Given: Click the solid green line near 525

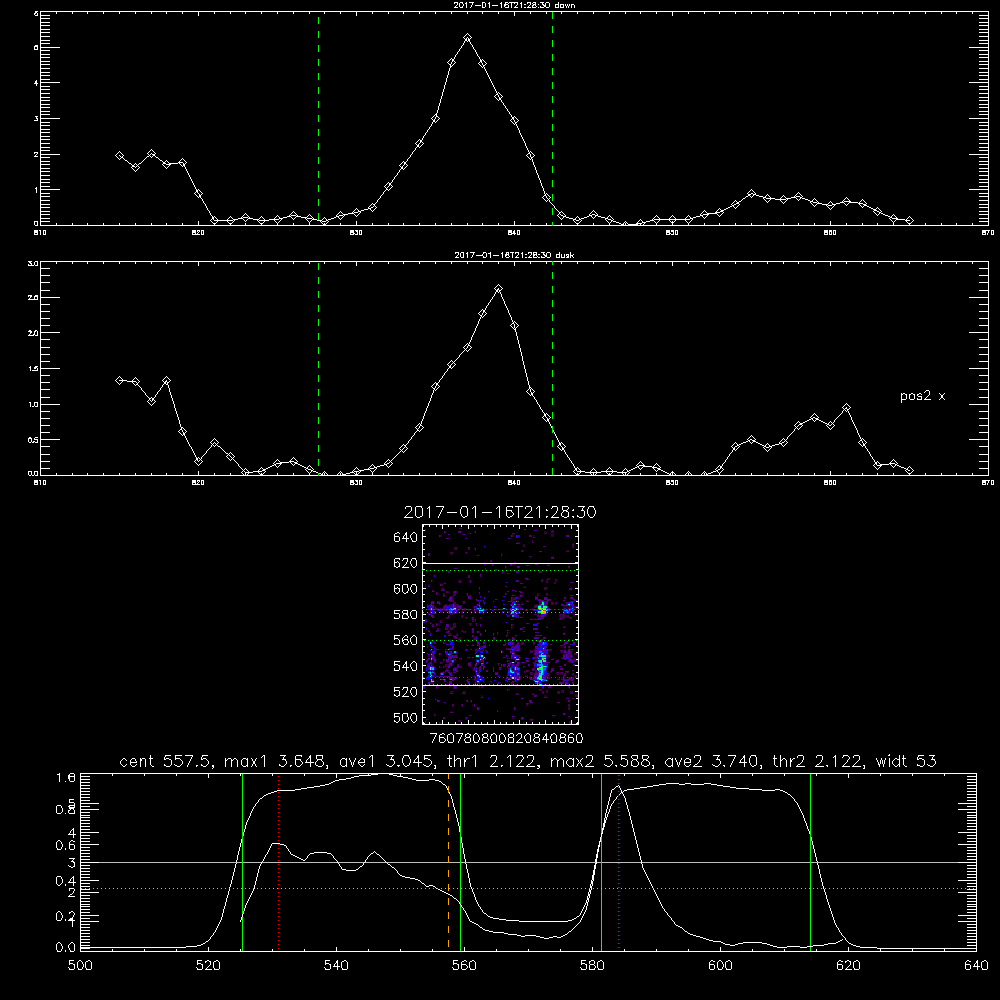Looking at the screenshot, I should click(242, 861).
